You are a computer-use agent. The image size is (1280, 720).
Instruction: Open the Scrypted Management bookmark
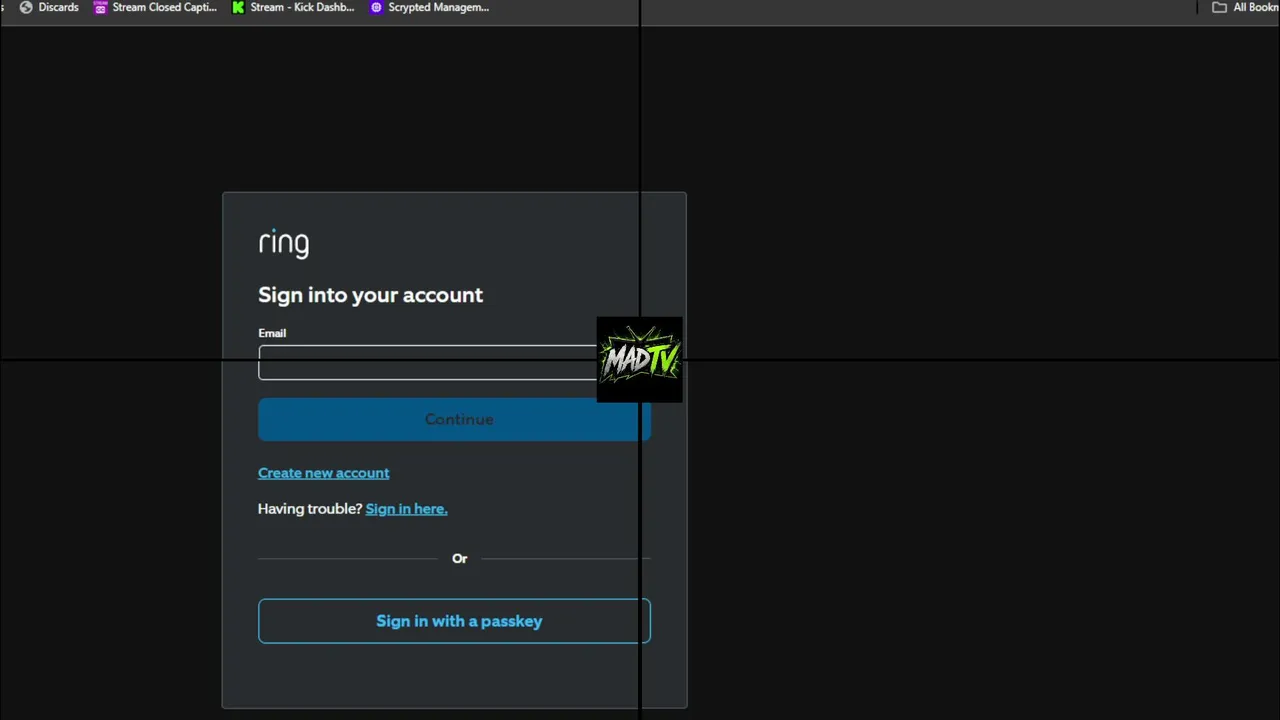[429, 7]
